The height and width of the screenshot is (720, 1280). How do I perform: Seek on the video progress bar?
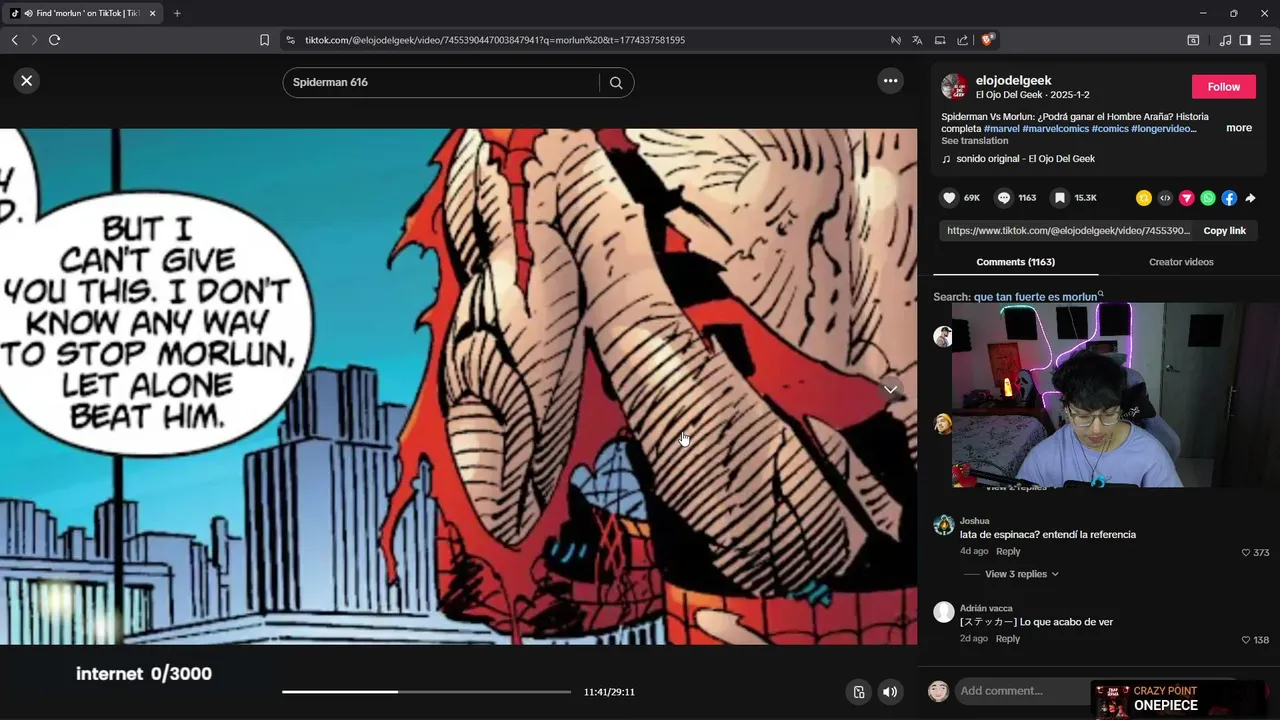click(x=426, y=692)
